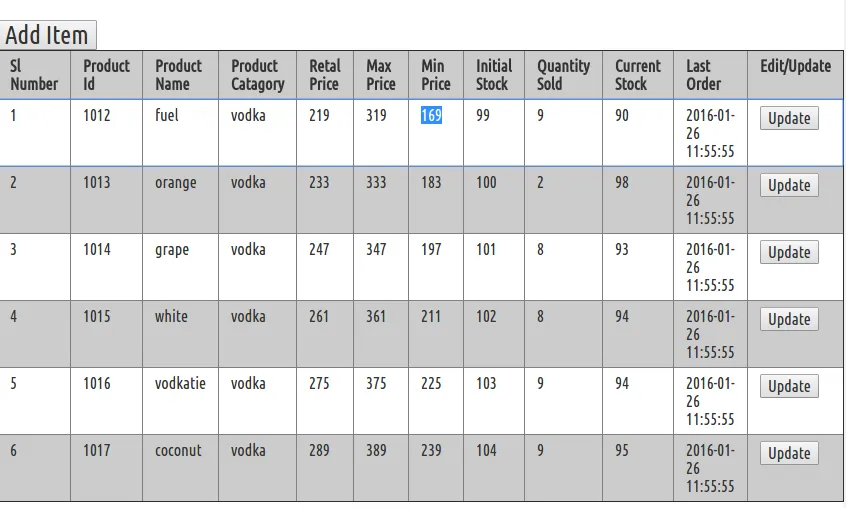Viewport: 846px width, 508px height.
Task: Click product name cell vodkatie
Action: (180, 383)
